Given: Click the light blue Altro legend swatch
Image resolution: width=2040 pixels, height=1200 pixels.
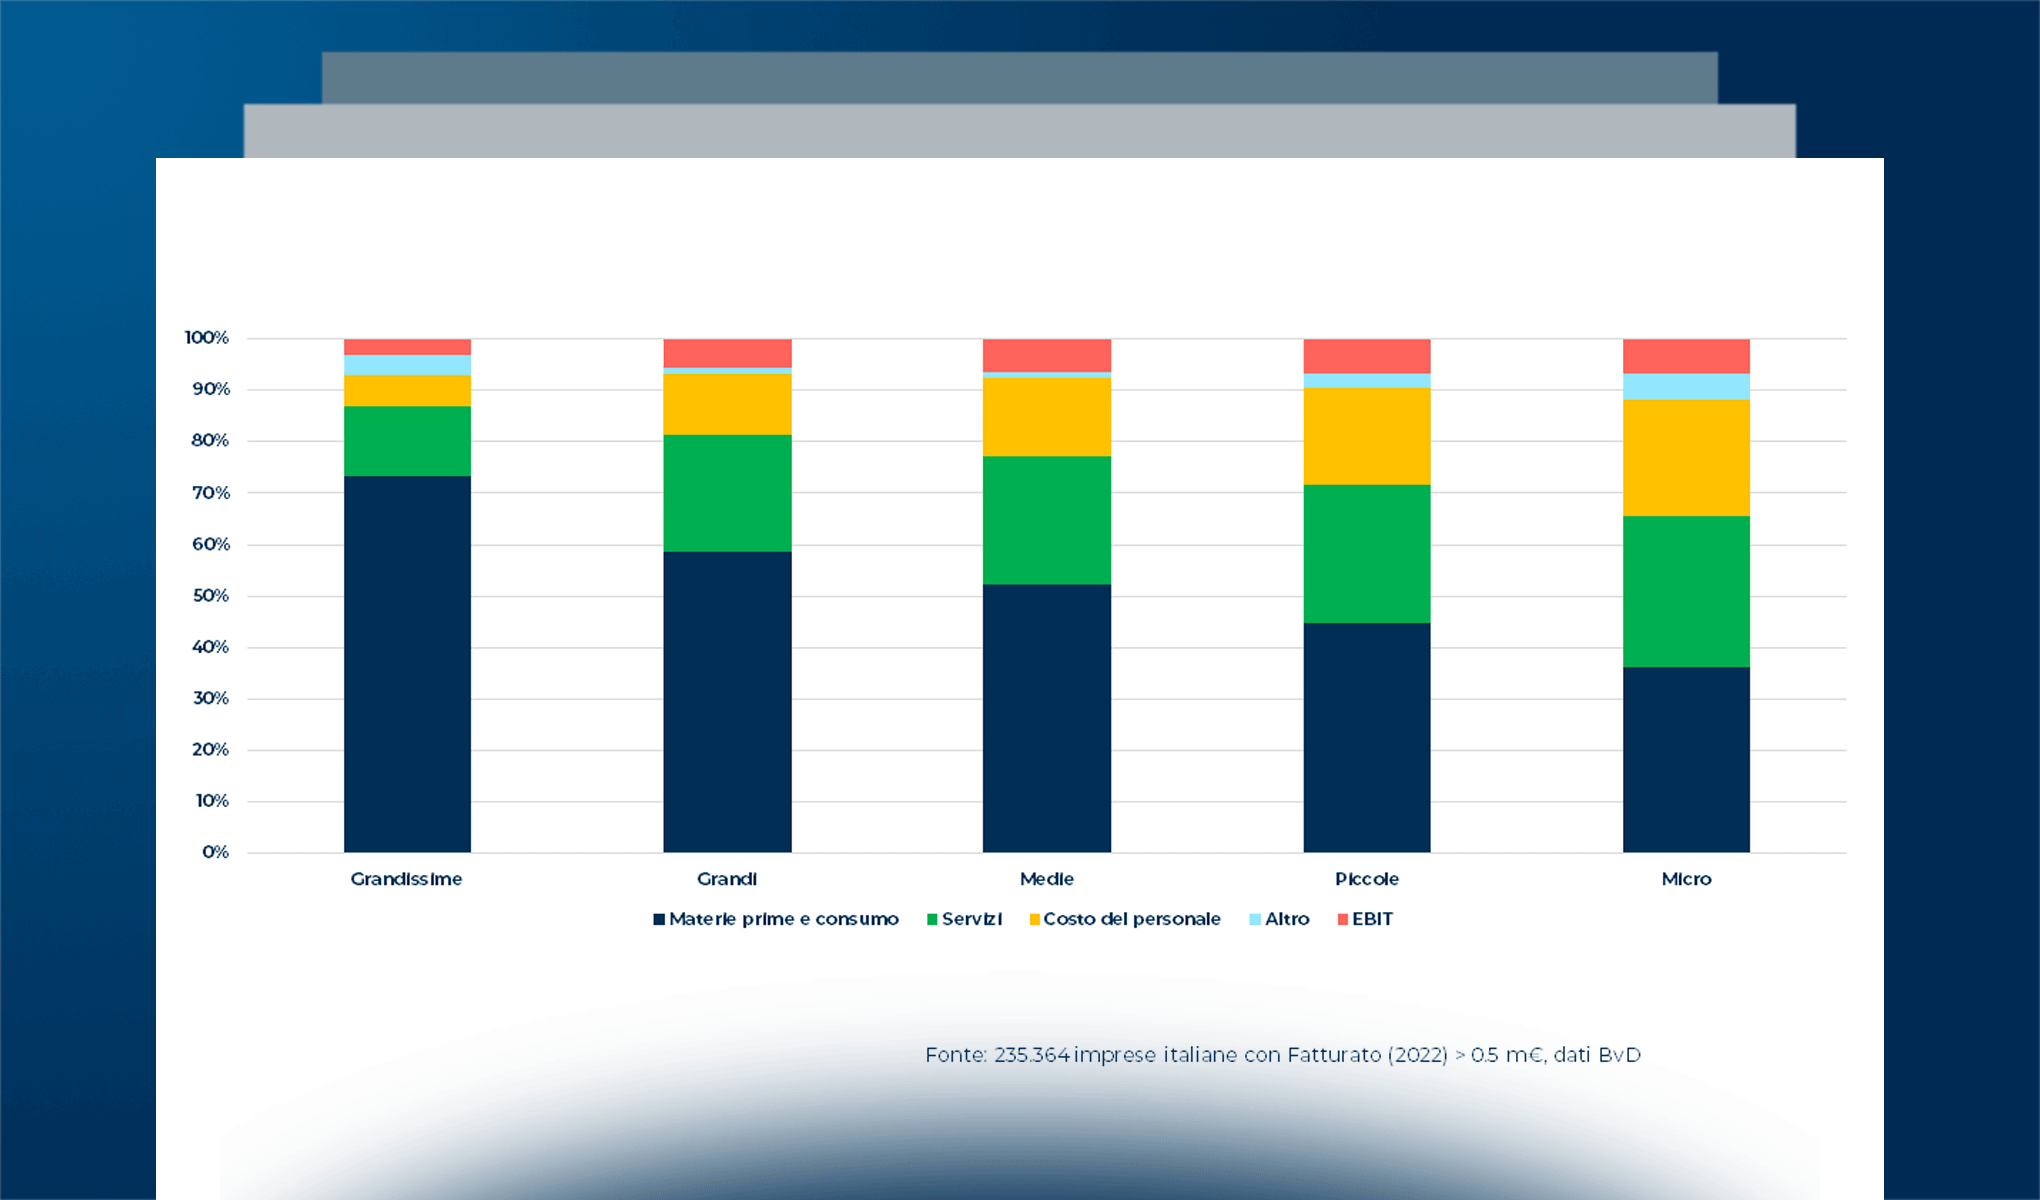Looking at the screenshot, I should tap(1255, 919).
